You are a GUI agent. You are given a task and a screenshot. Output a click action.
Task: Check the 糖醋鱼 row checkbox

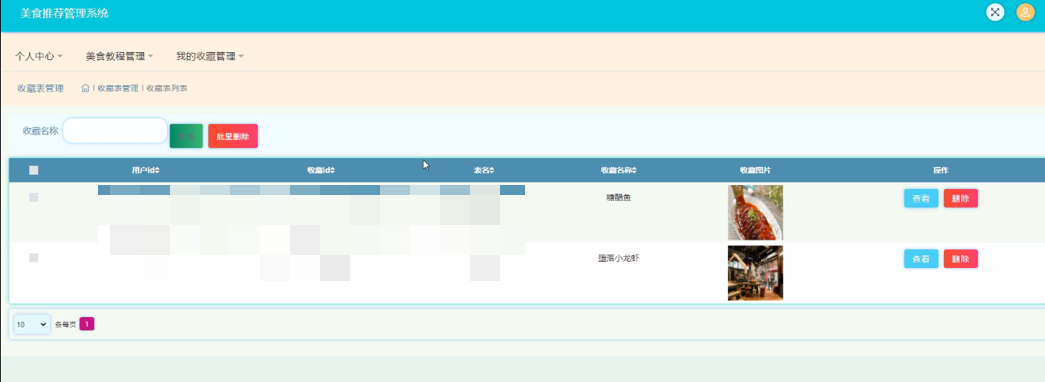point(33,197)
